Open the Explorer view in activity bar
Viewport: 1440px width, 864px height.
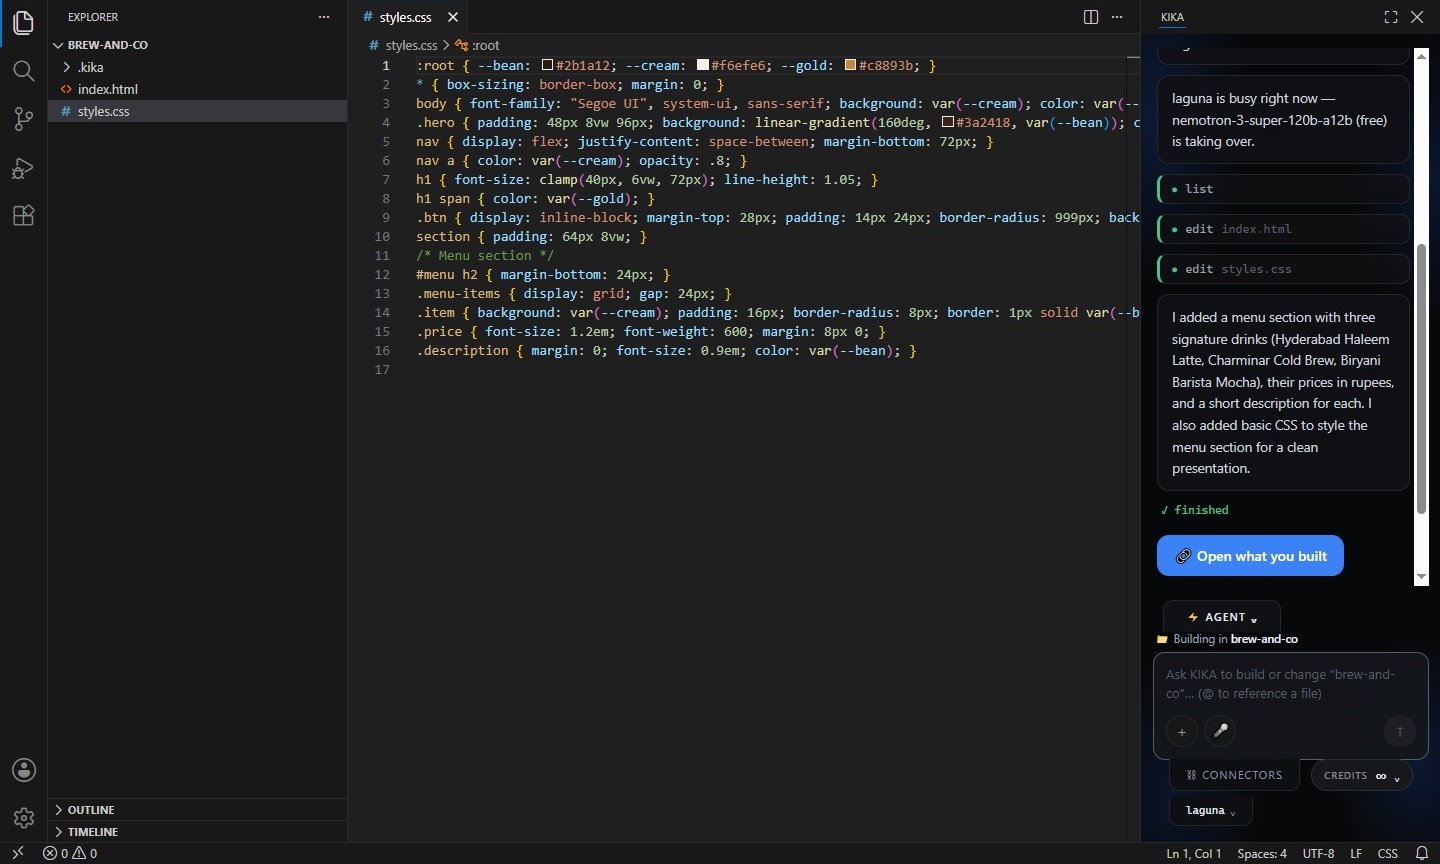[x=23, y=22]
